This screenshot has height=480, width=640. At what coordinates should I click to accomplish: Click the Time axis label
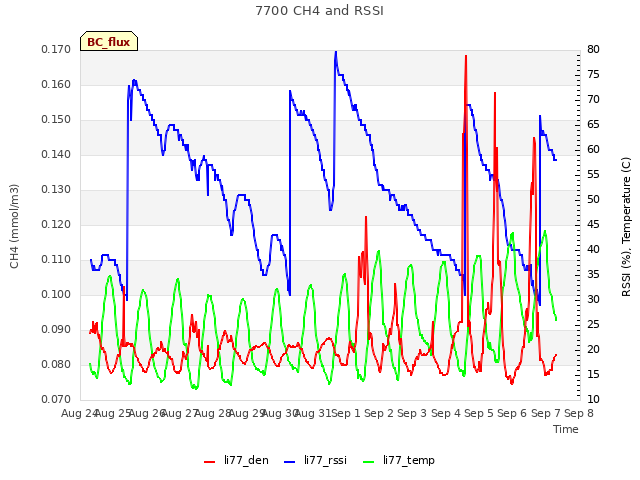566,429
